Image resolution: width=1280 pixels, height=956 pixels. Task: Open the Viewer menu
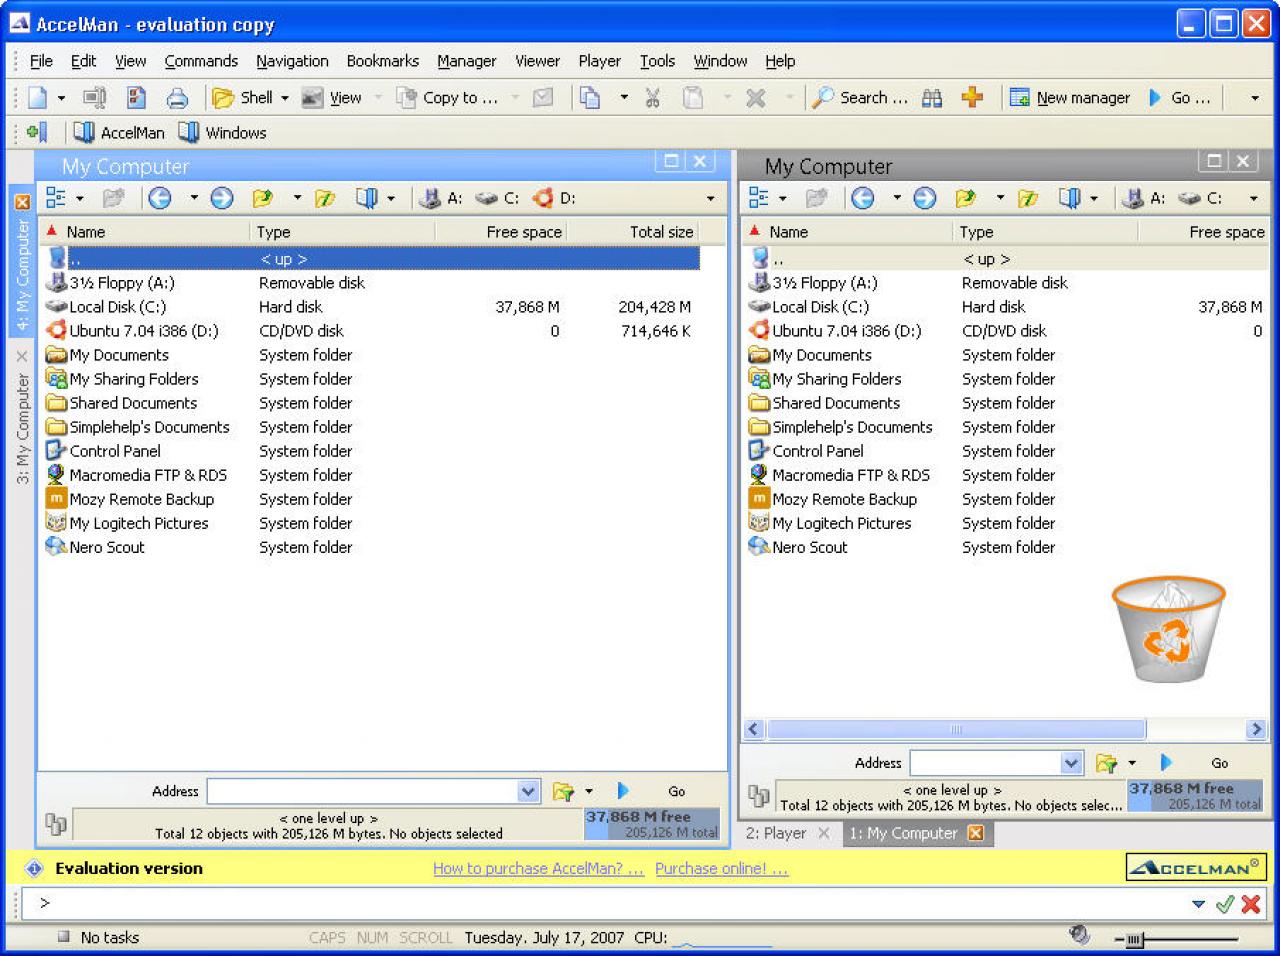pos(537,61)
